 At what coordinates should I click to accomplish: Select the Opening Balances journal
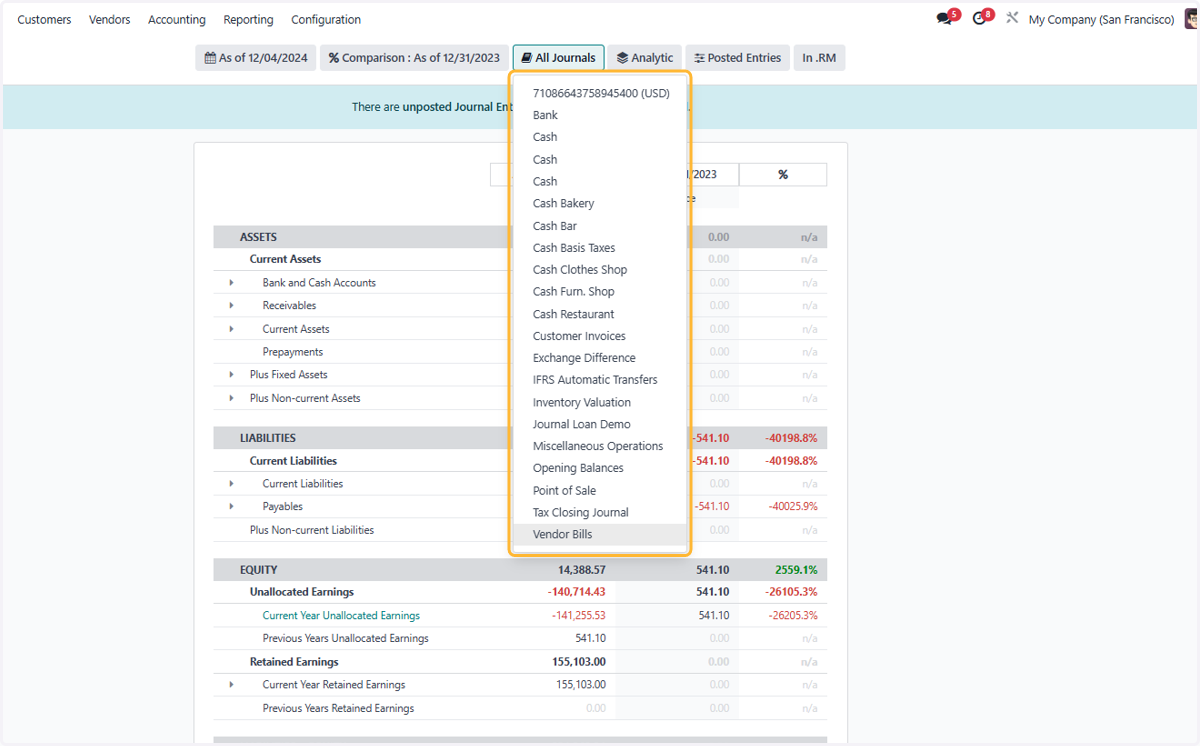[600, 468]
